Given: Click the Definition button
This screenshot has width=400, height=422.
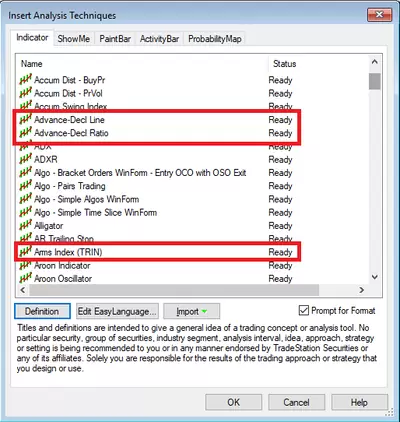Looking at the screenshot, I should pos(42,311).
